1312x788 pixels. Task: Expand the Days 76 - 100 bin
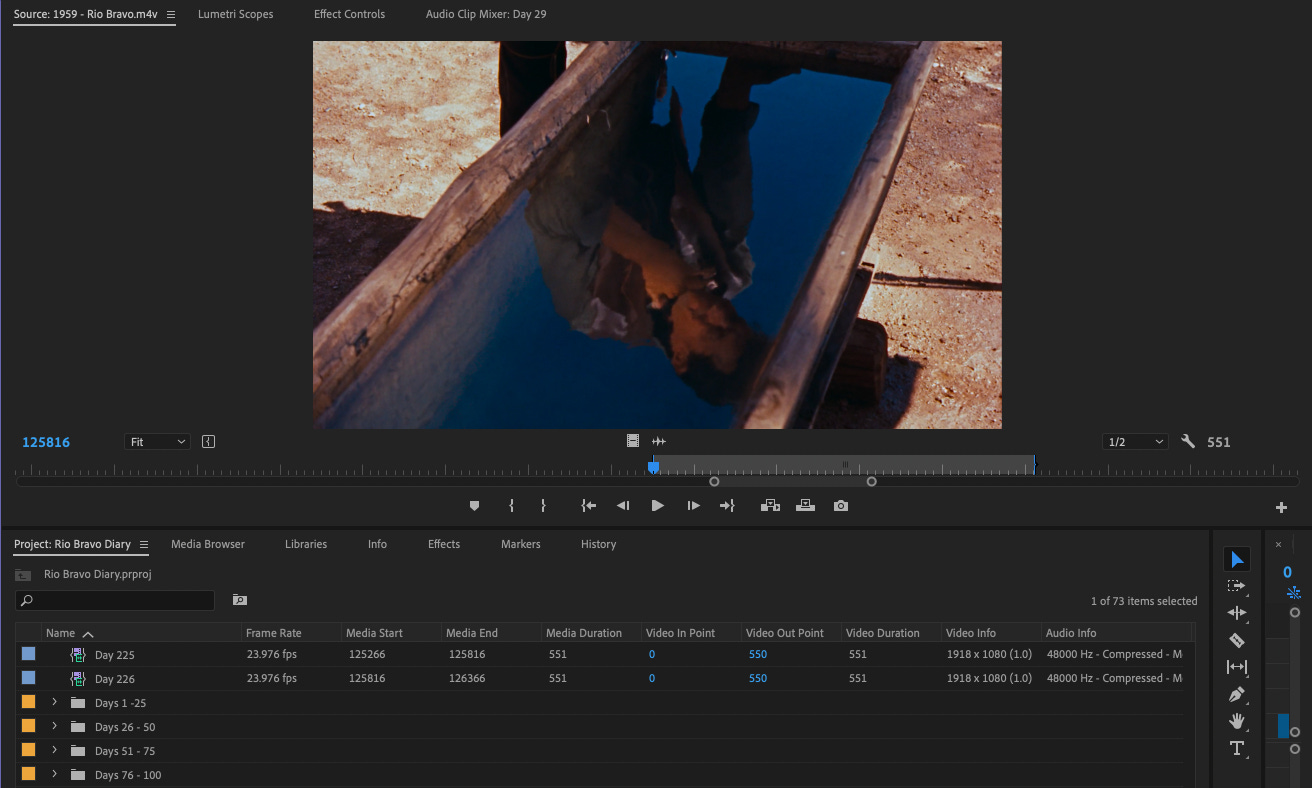54,774
